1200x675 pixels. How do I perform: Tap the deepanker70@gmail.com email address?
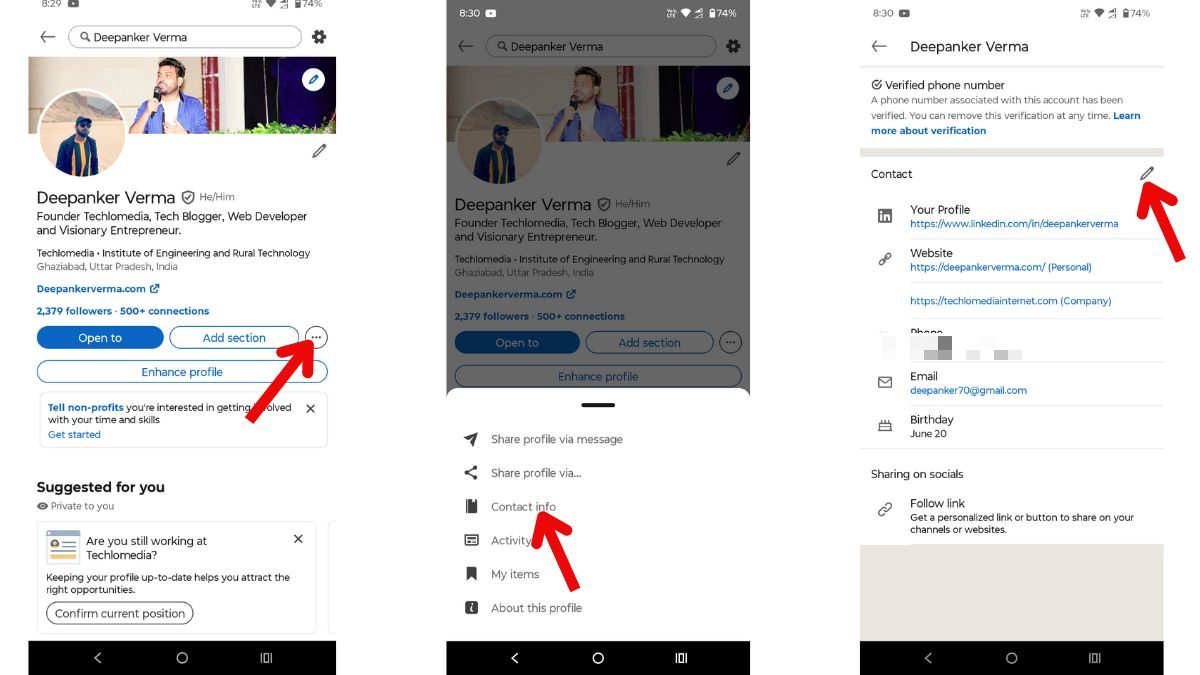point(968,390)
